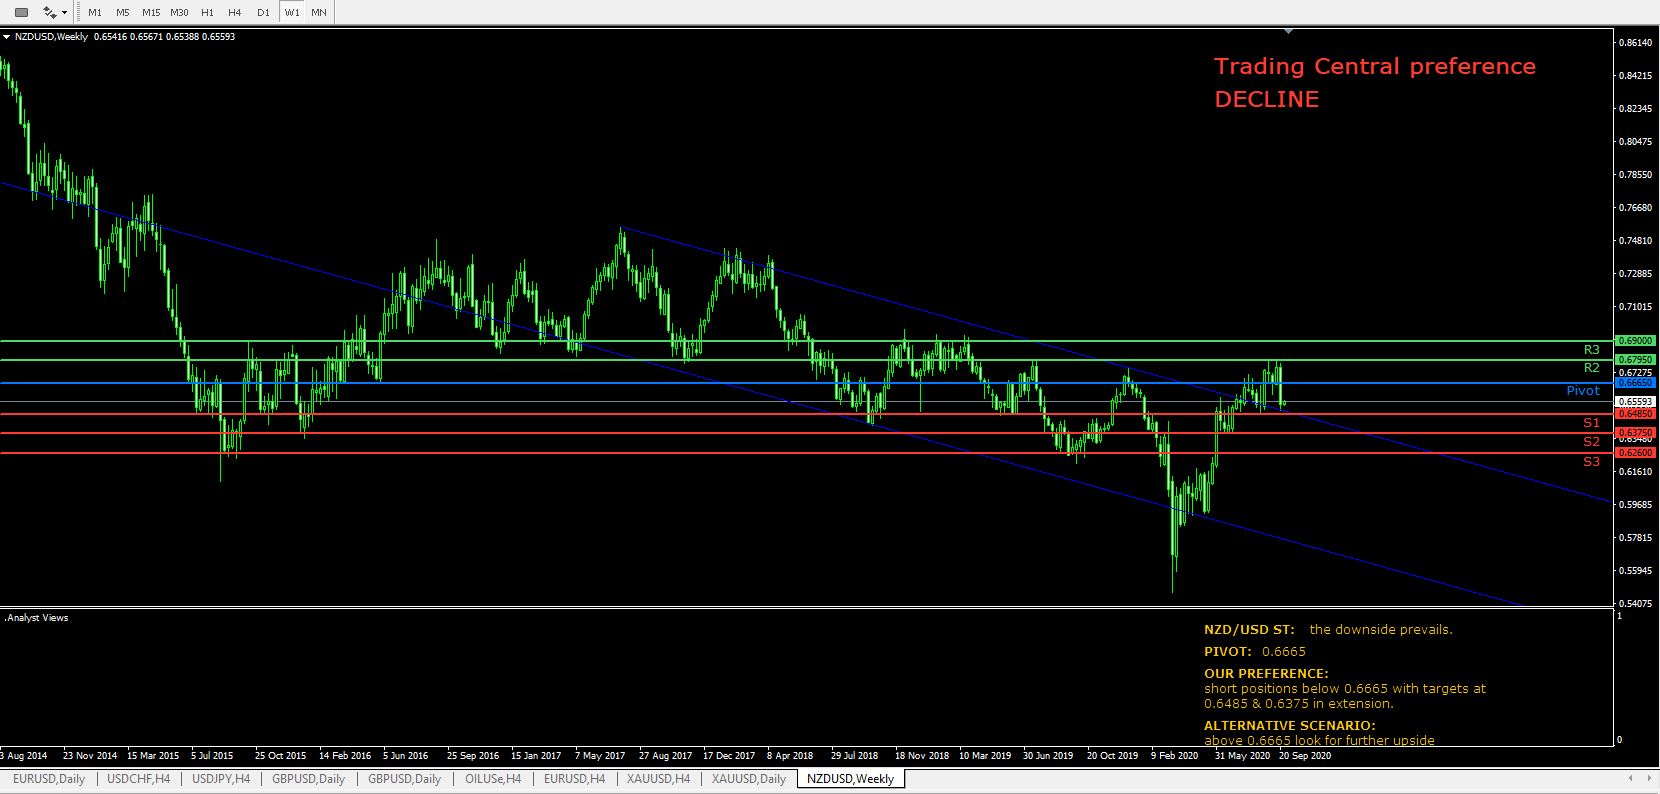Screen dimensions: 1660x794
Task: Select the R3 resistance label
Action: pos(1591,350)
